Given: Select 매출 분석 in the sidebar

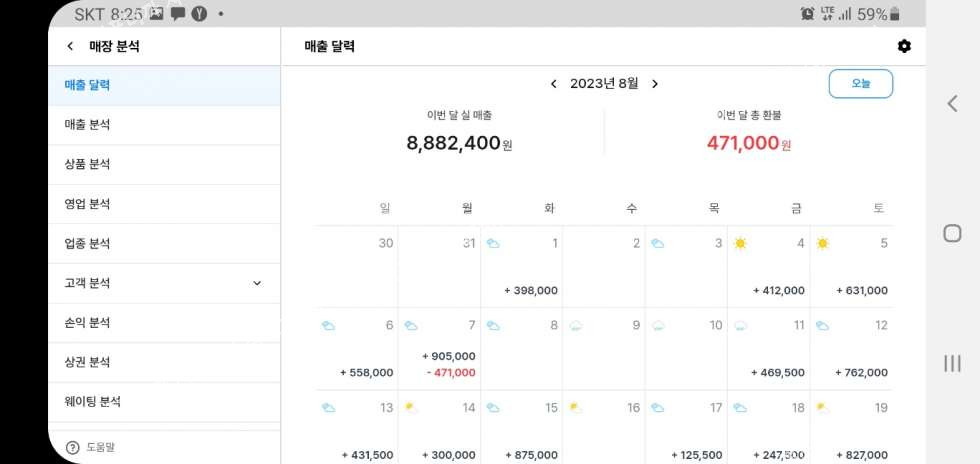Looking at the screenshot, I should 87,125.
